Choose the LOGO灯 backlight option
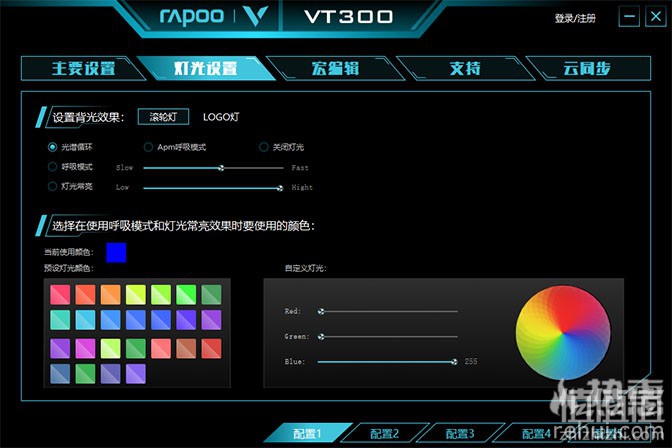Viewport: 672px width, 448px height. coord(221,117)
